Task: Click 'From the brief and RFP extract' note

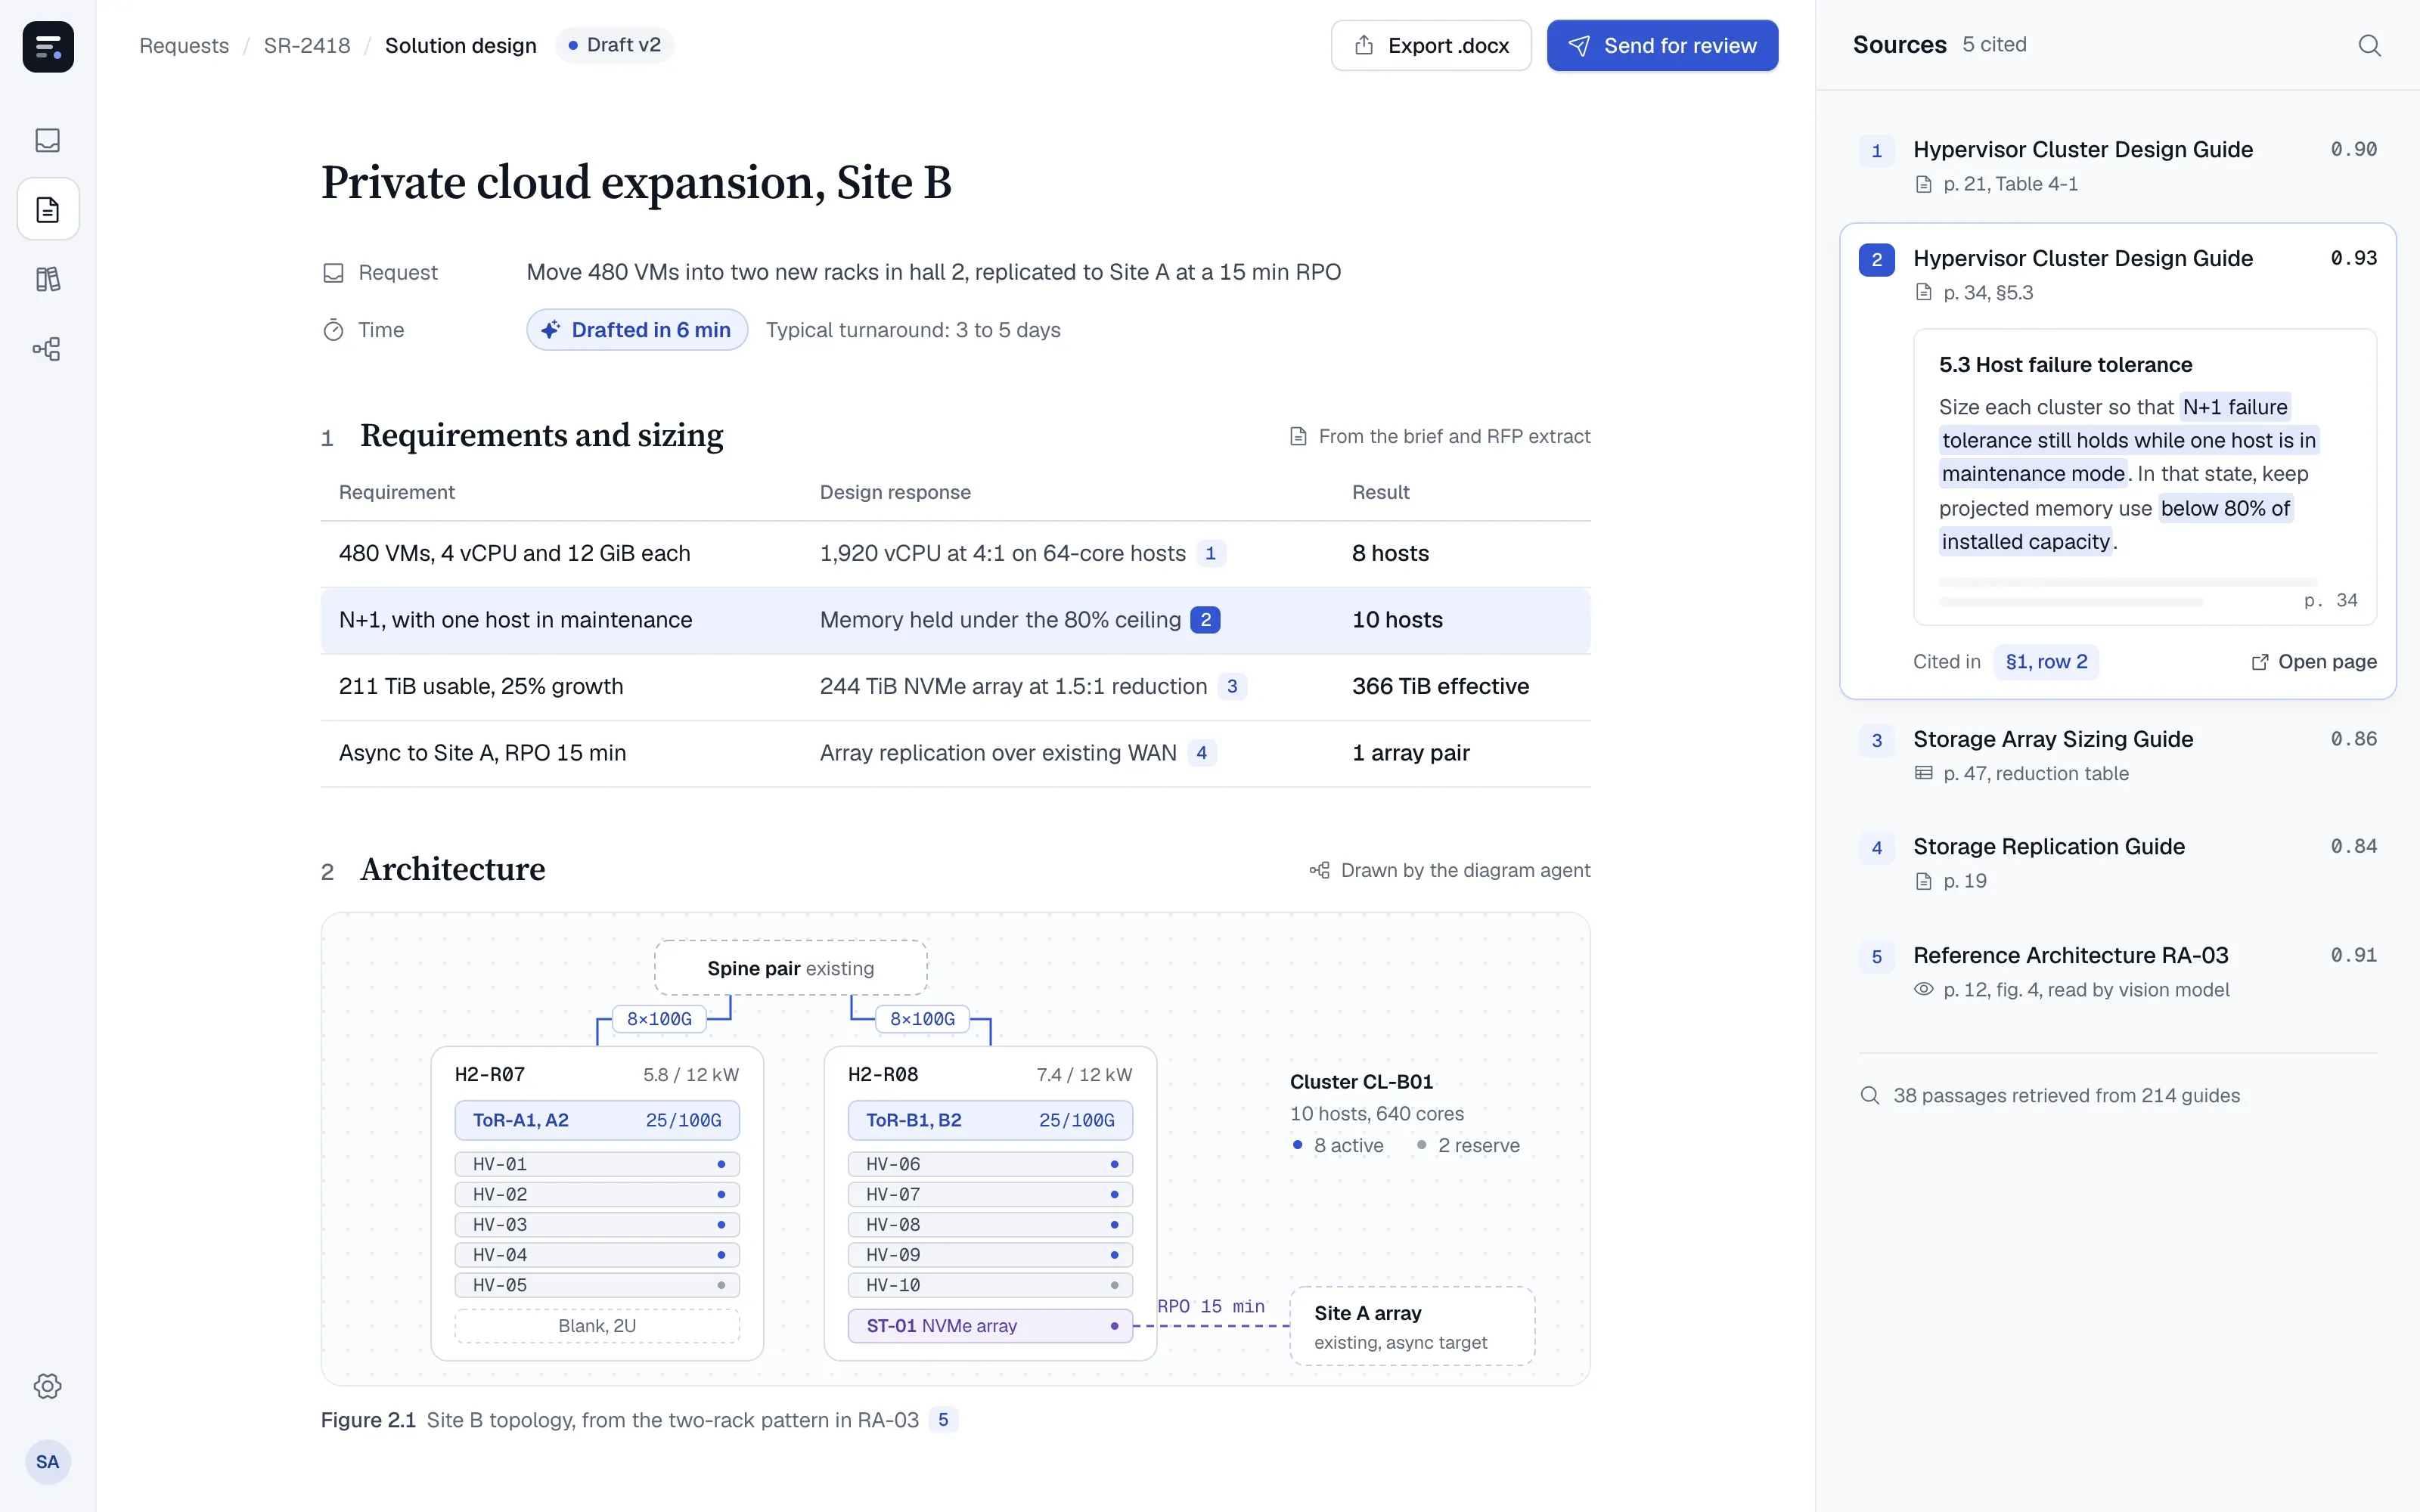Action: [1440, 436]
